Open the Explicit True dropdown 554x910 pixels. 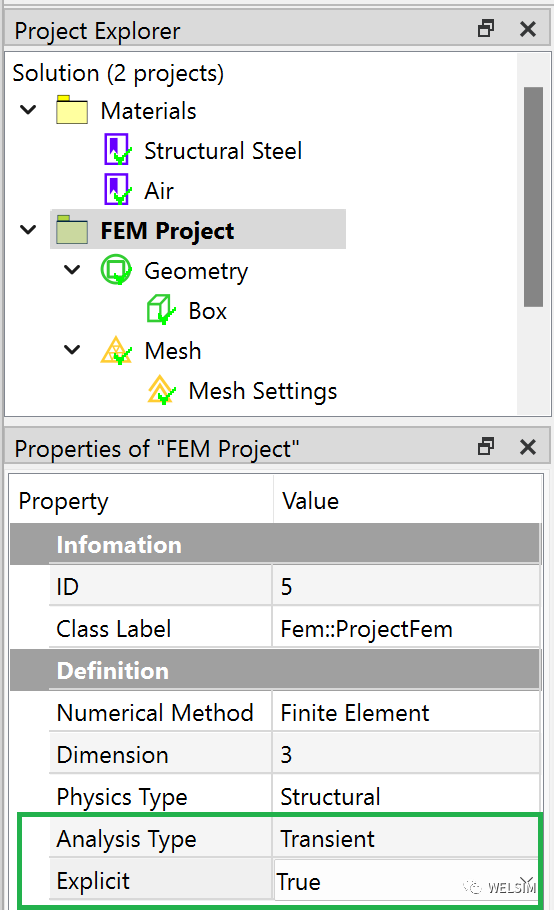[x=526, y=882]
